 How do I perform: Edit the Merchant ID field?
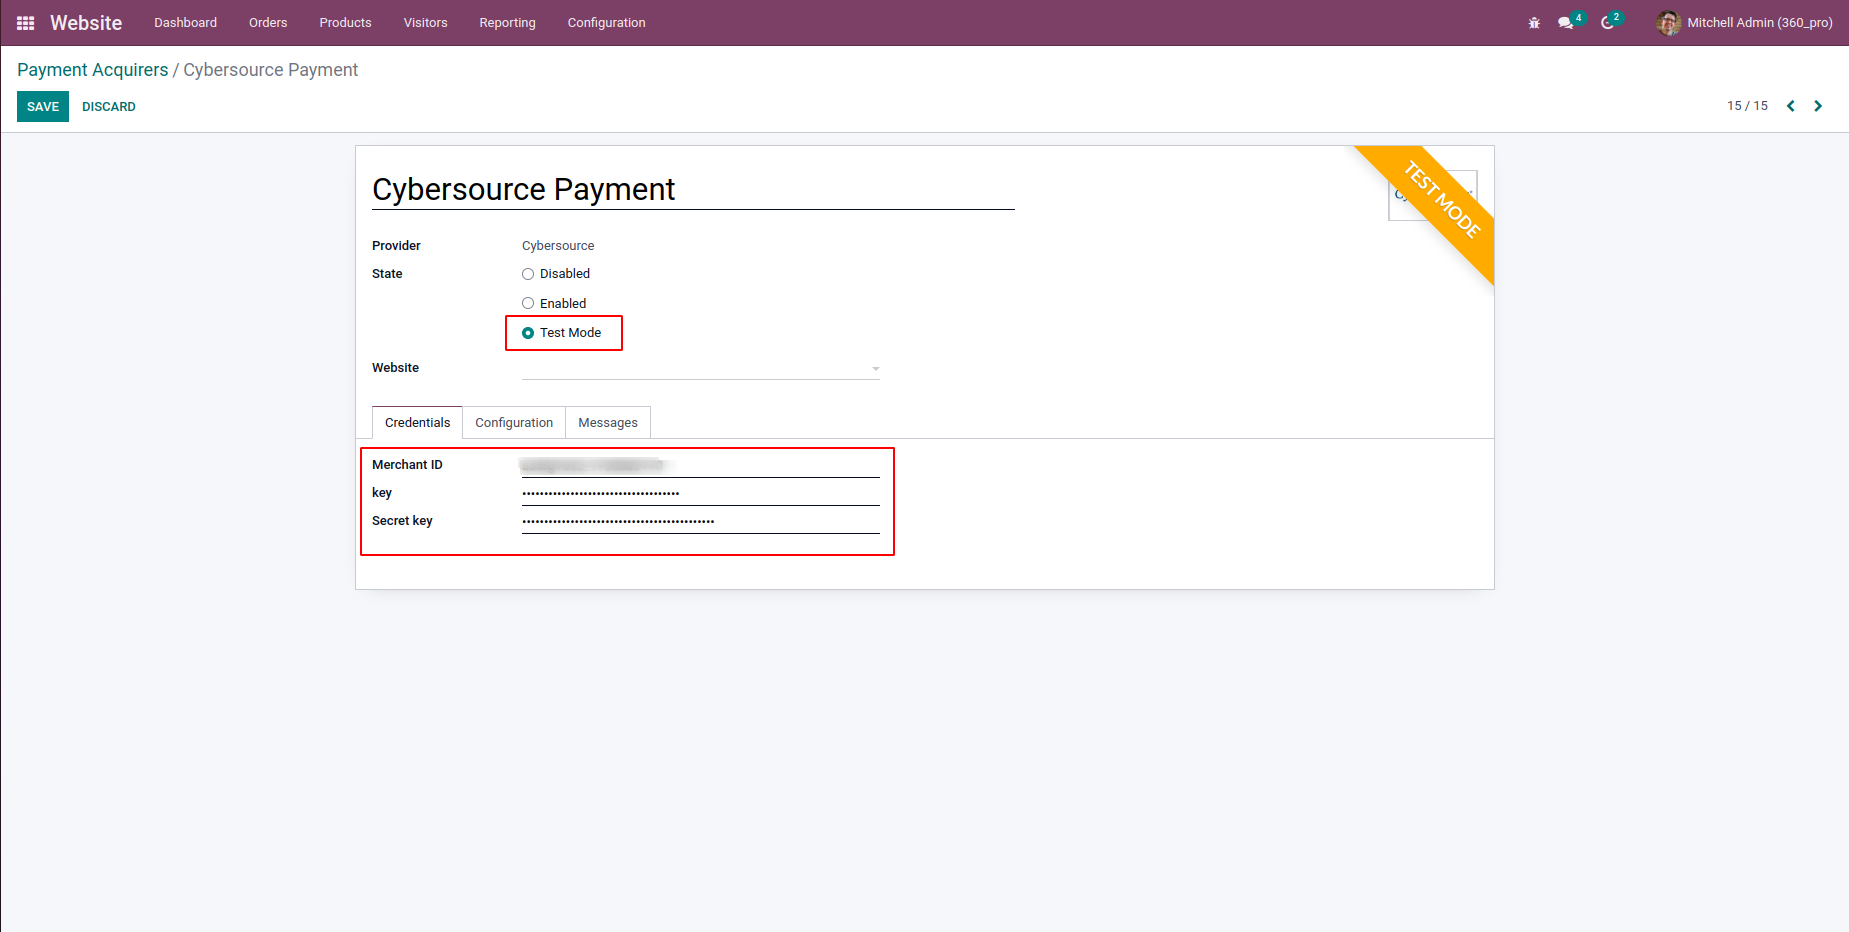point(701,465)
